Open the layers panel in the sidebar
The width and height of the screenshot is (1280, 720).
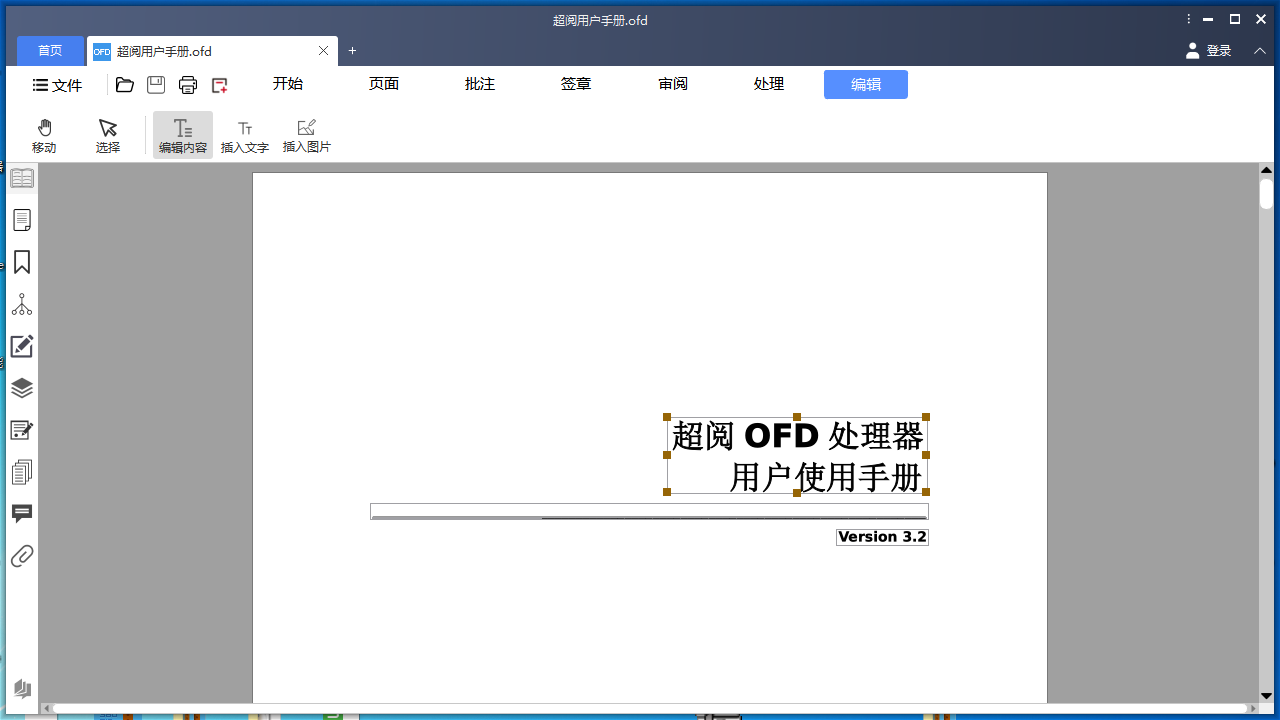click(22, 388)
